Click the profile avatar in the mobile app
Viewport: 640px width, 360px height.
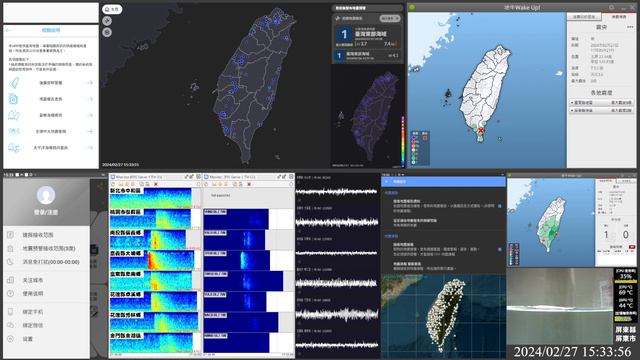46,195
